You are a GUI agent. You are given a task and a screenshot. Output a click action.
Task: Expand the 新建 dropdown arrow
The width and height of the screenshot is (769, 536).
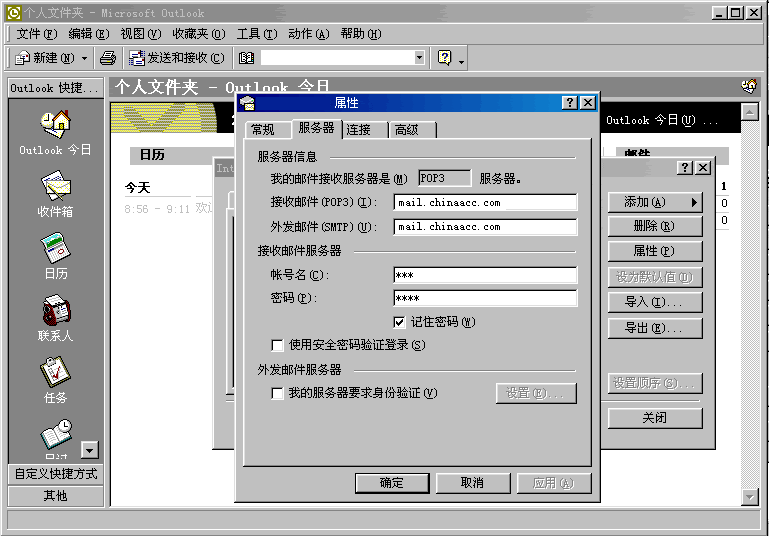84,58
